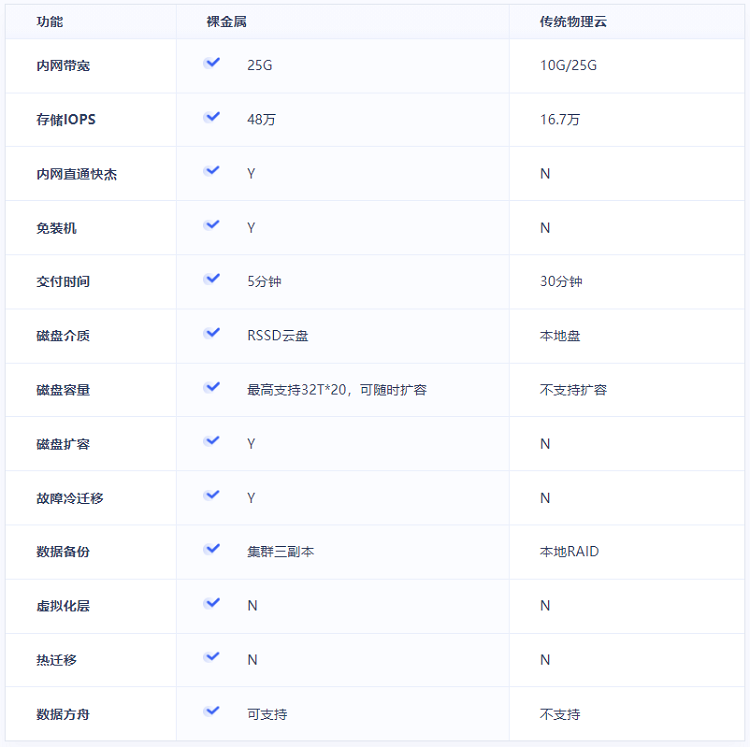Select the 16.7万 IOPS value
This screenshot has width=750, height=747.
pos(560,119)
